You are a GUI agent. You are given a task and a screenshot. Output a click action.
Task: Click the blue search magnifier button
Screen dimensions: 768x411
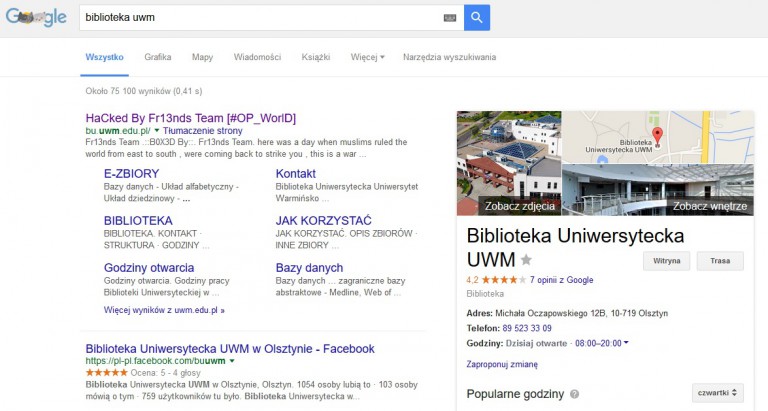tap(477, 17)
